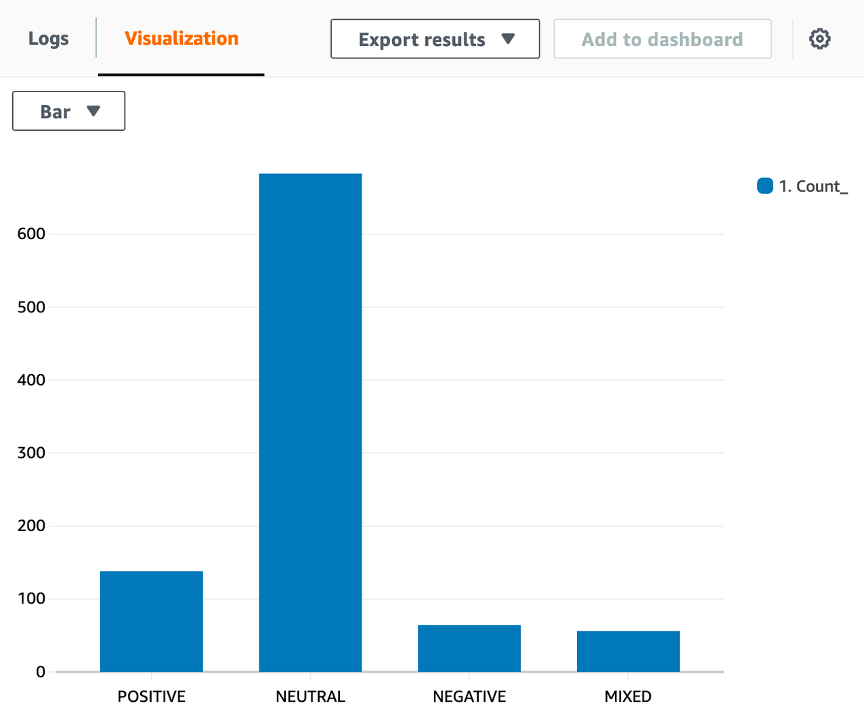Viewport: 864px width, 716px height.
Task: Open the Export results dropdown
Action: pyautogui.click(x=435, y=38)
